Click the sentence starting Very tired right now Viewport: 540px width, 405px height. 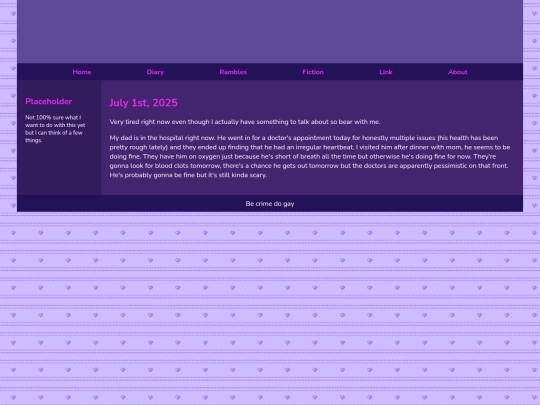coord(245,122)
